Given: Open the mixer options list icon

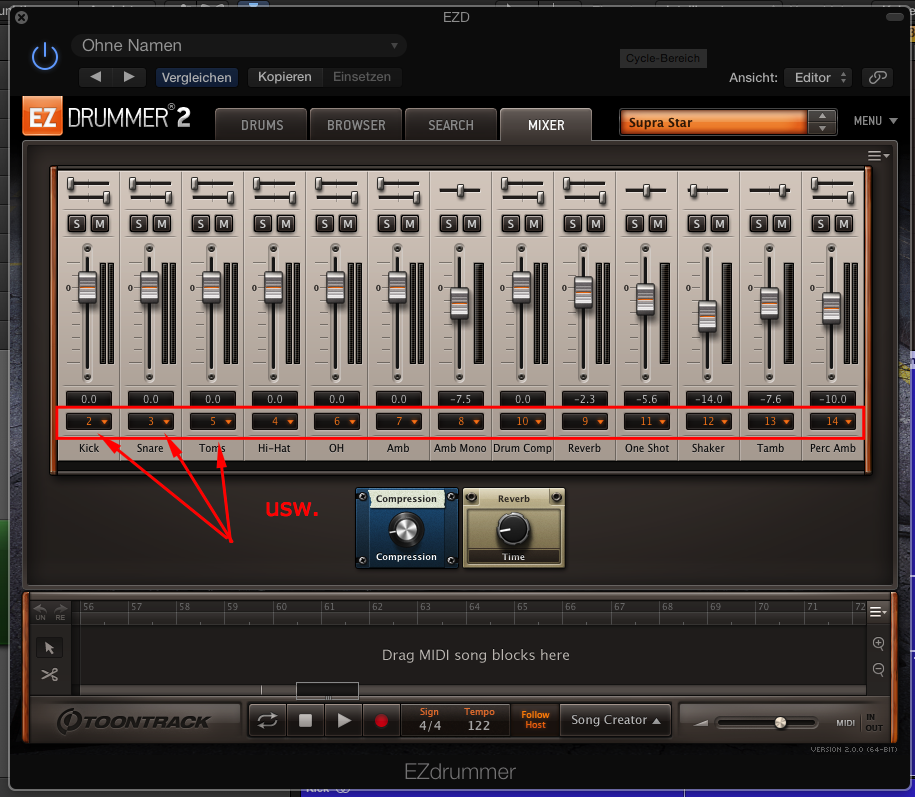Looking at the screenshot, I should [878, 156].
